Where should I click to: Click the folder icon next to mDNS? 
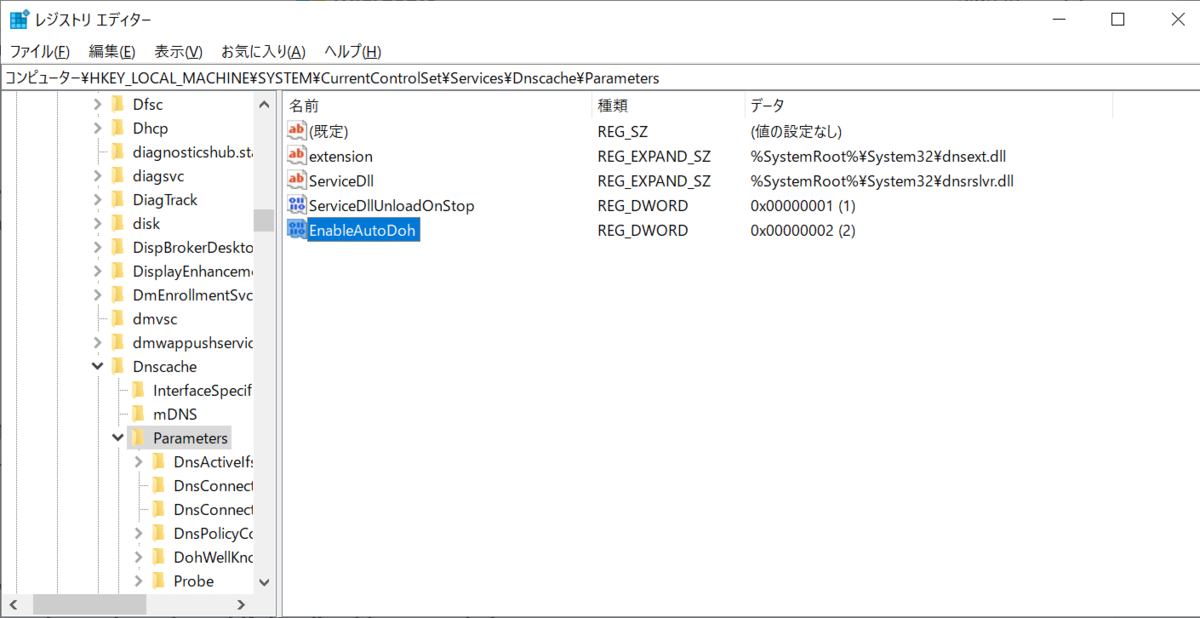[x=138, y=414]
